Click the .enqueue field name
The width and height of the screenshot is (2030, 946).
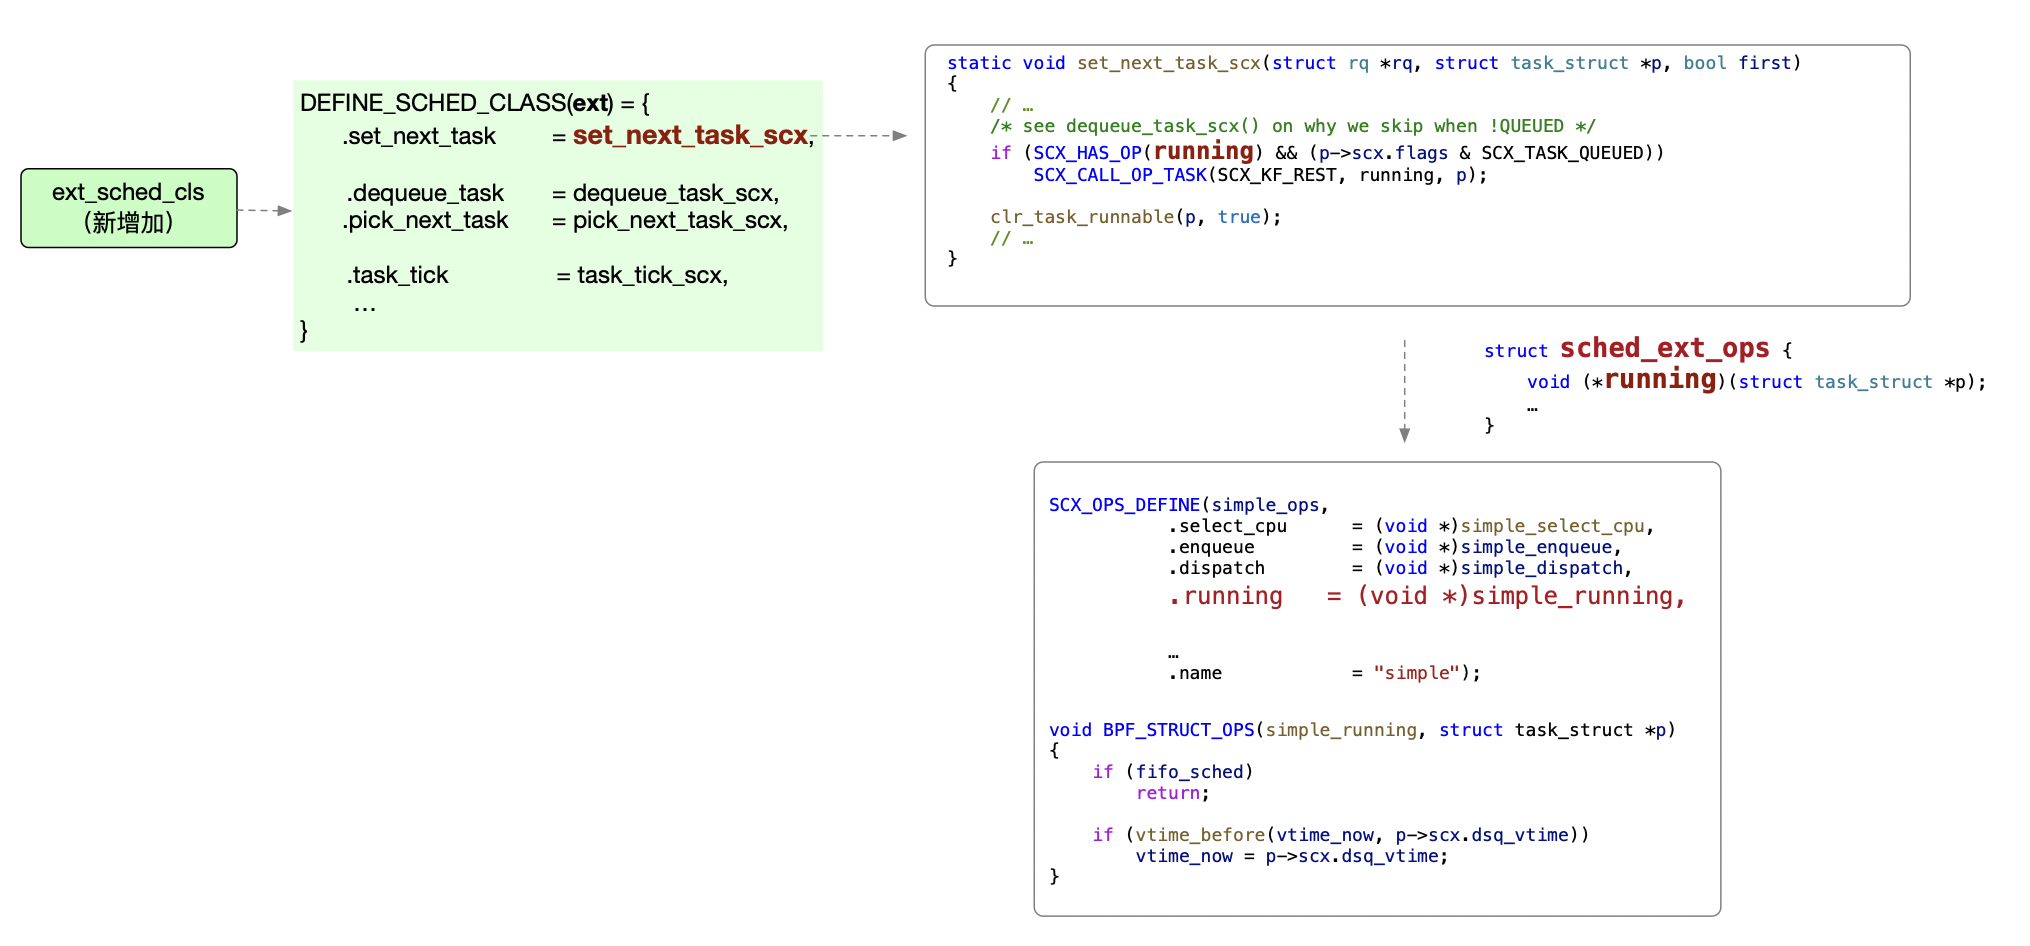coord(1211,547)
